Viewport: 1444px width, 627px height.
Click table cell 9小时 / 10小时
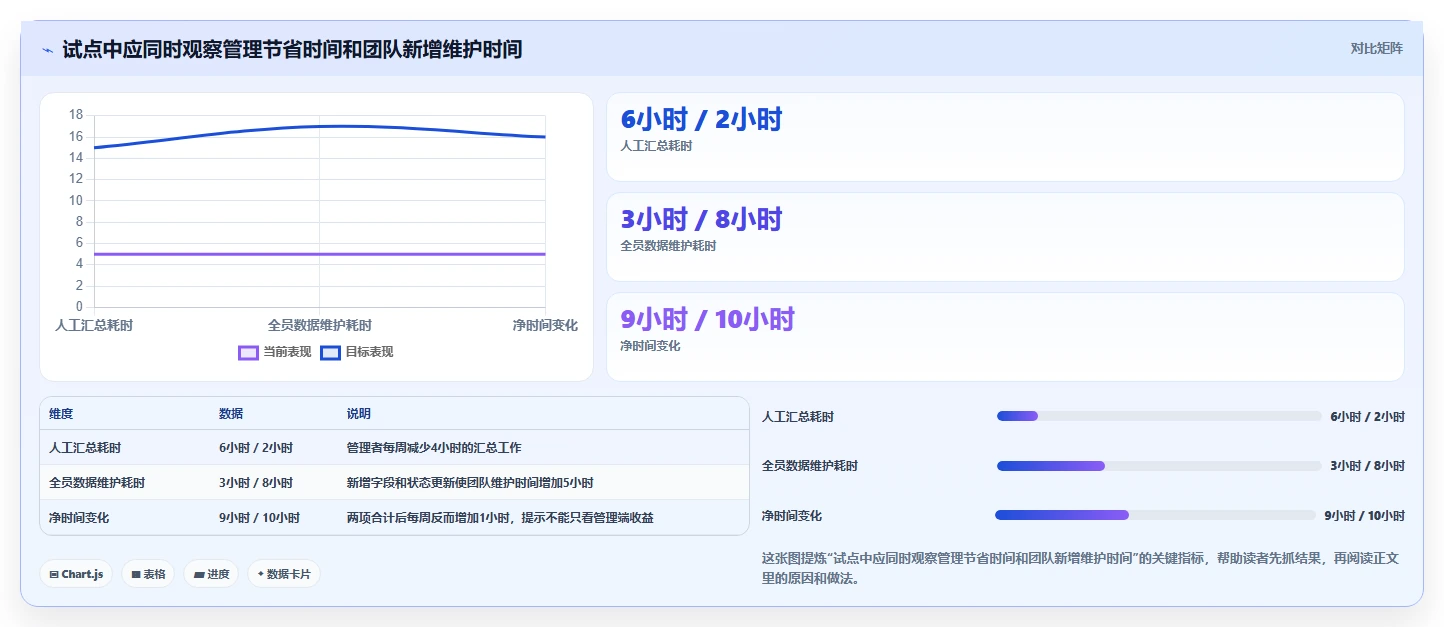[259, 518]
